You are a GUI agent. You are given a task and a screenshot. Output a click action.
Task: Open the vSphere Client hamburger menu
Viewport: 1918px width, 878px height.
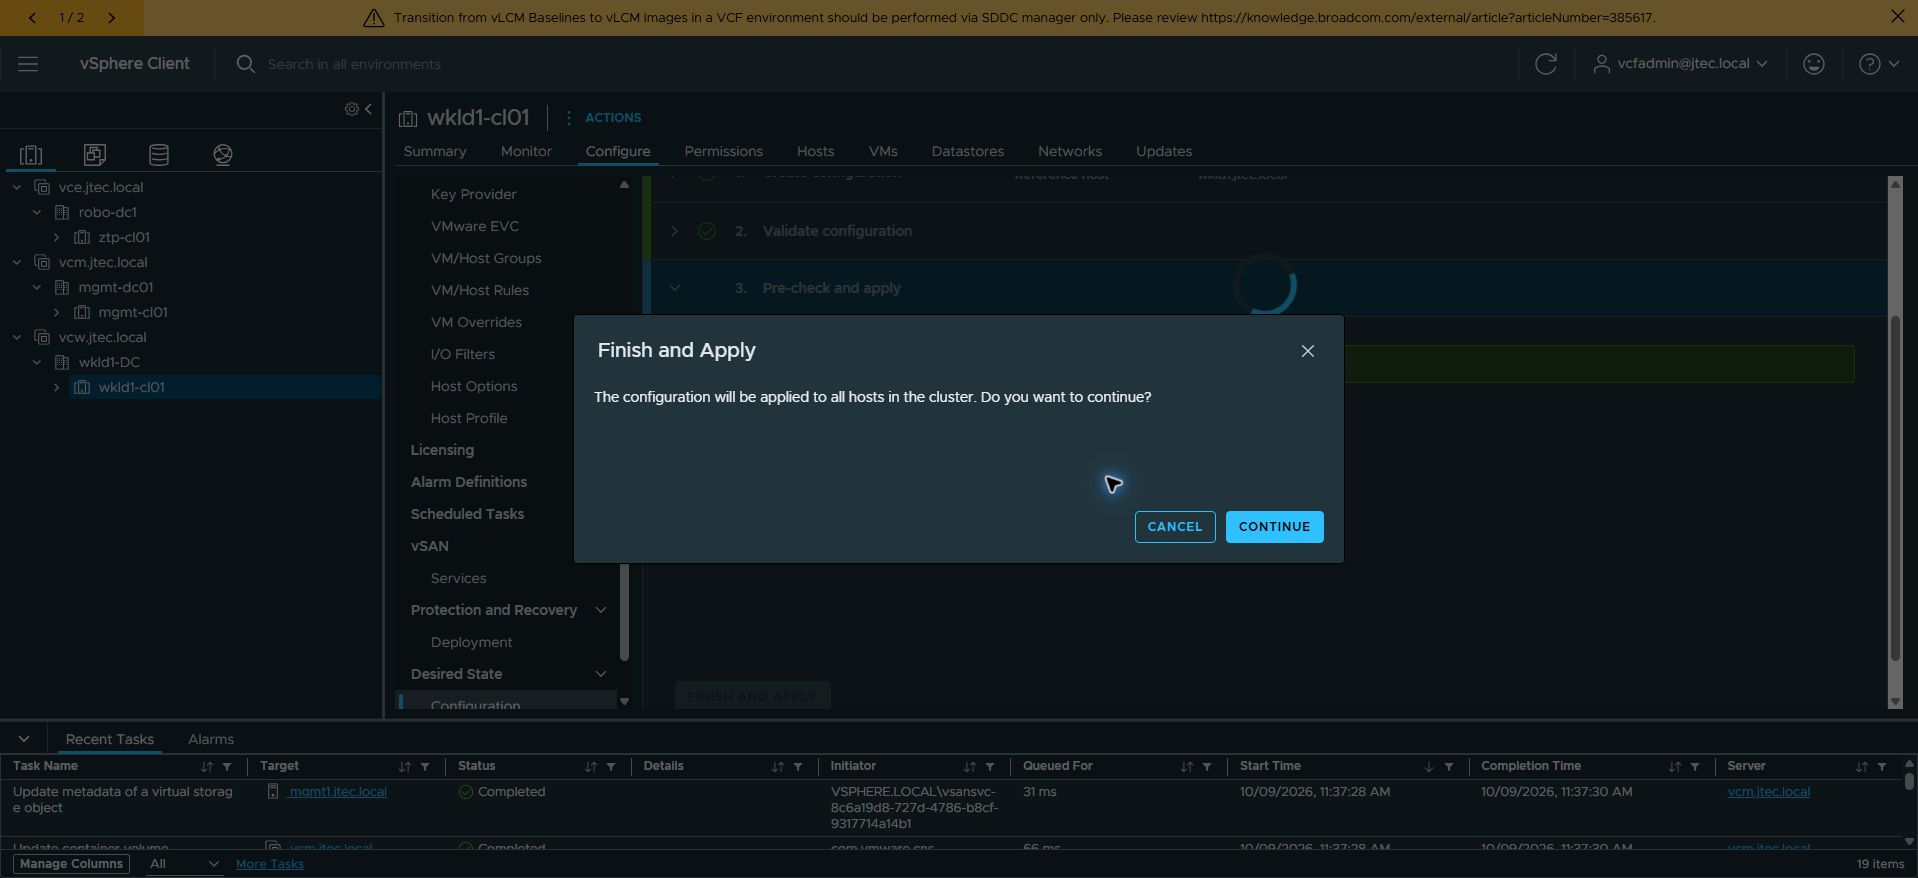(28, 64)
